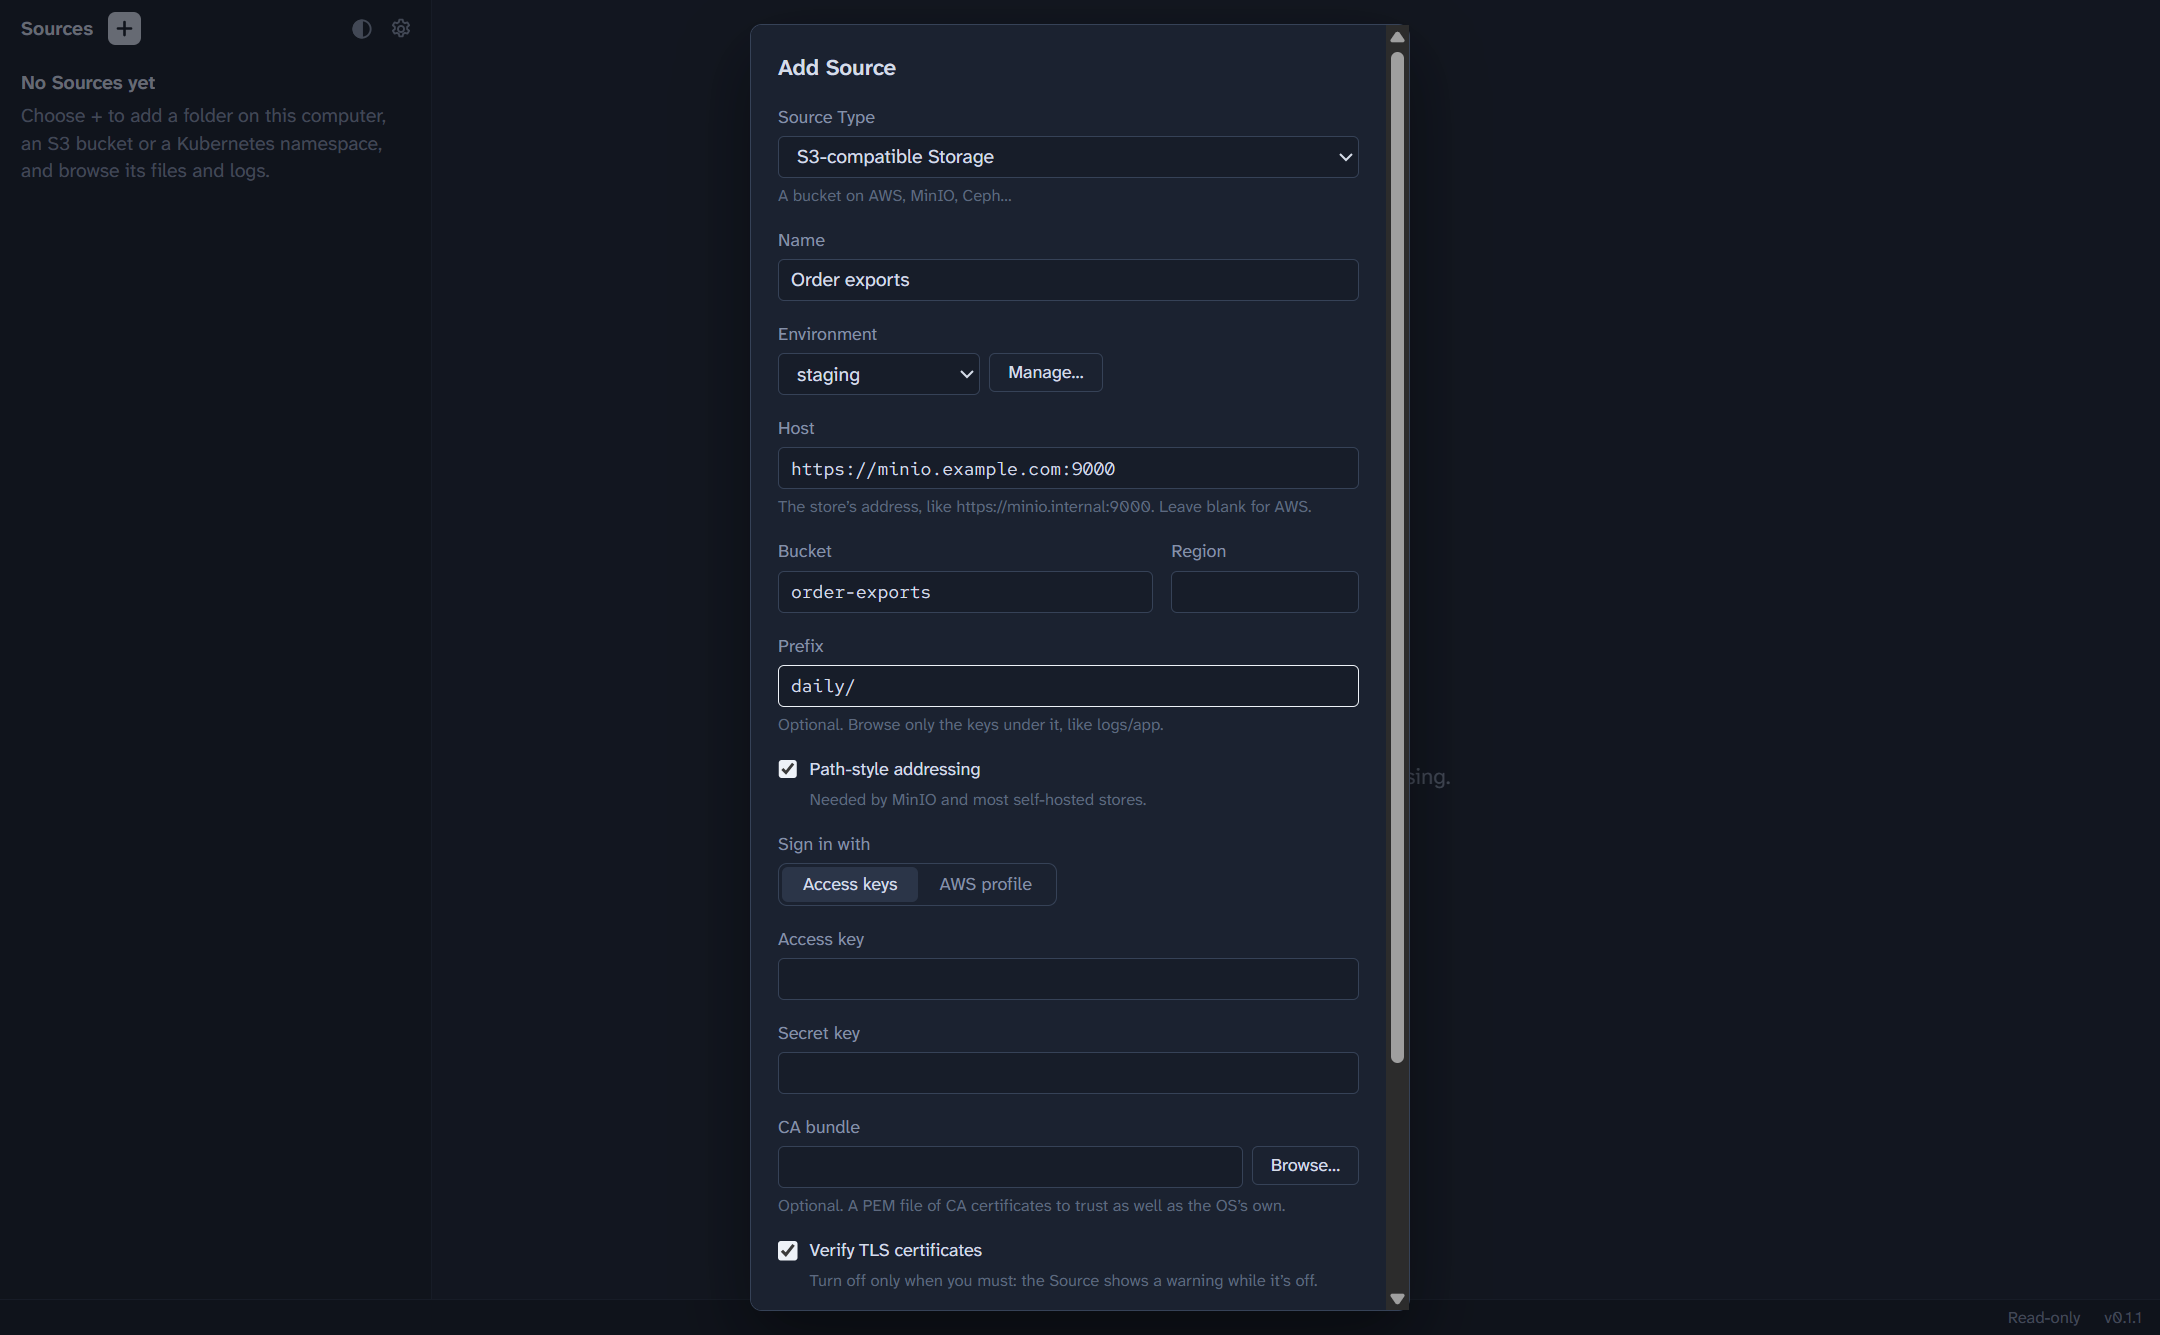Click the plus icon beside Sources
Screen dimensions: 2160x1335
[x=124, y=28]
